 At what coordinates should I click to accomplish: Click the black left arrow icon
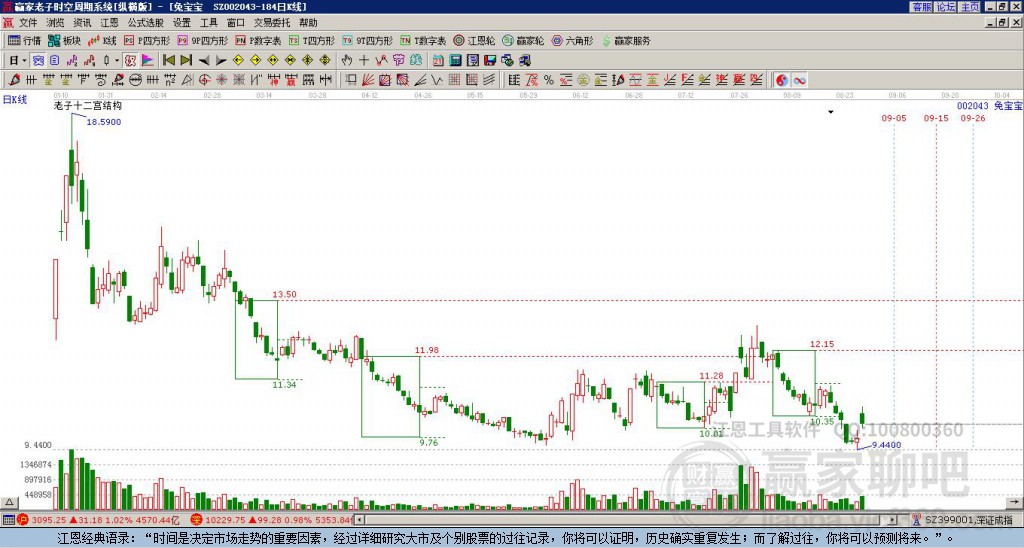[x=204, y=60]
